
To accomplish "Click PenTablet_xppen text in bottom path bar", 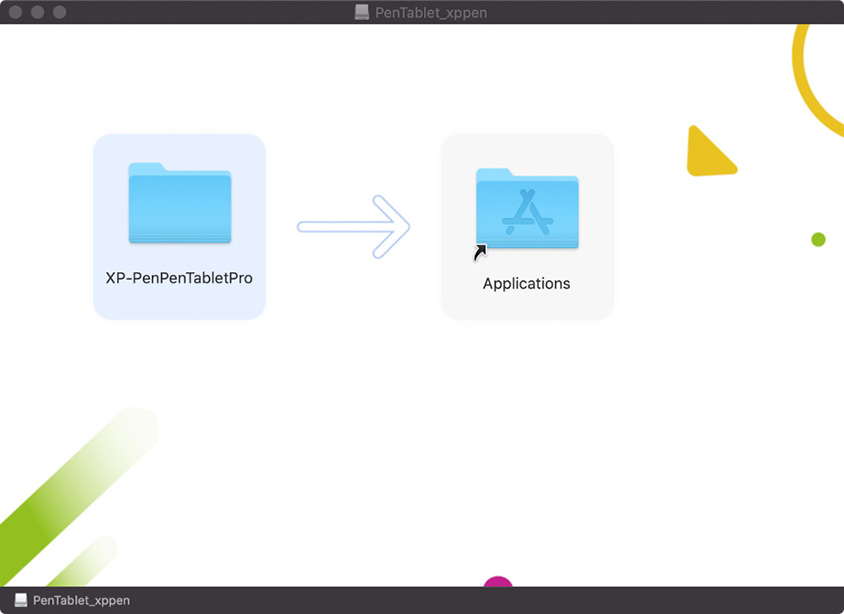I will click(81, 601).
